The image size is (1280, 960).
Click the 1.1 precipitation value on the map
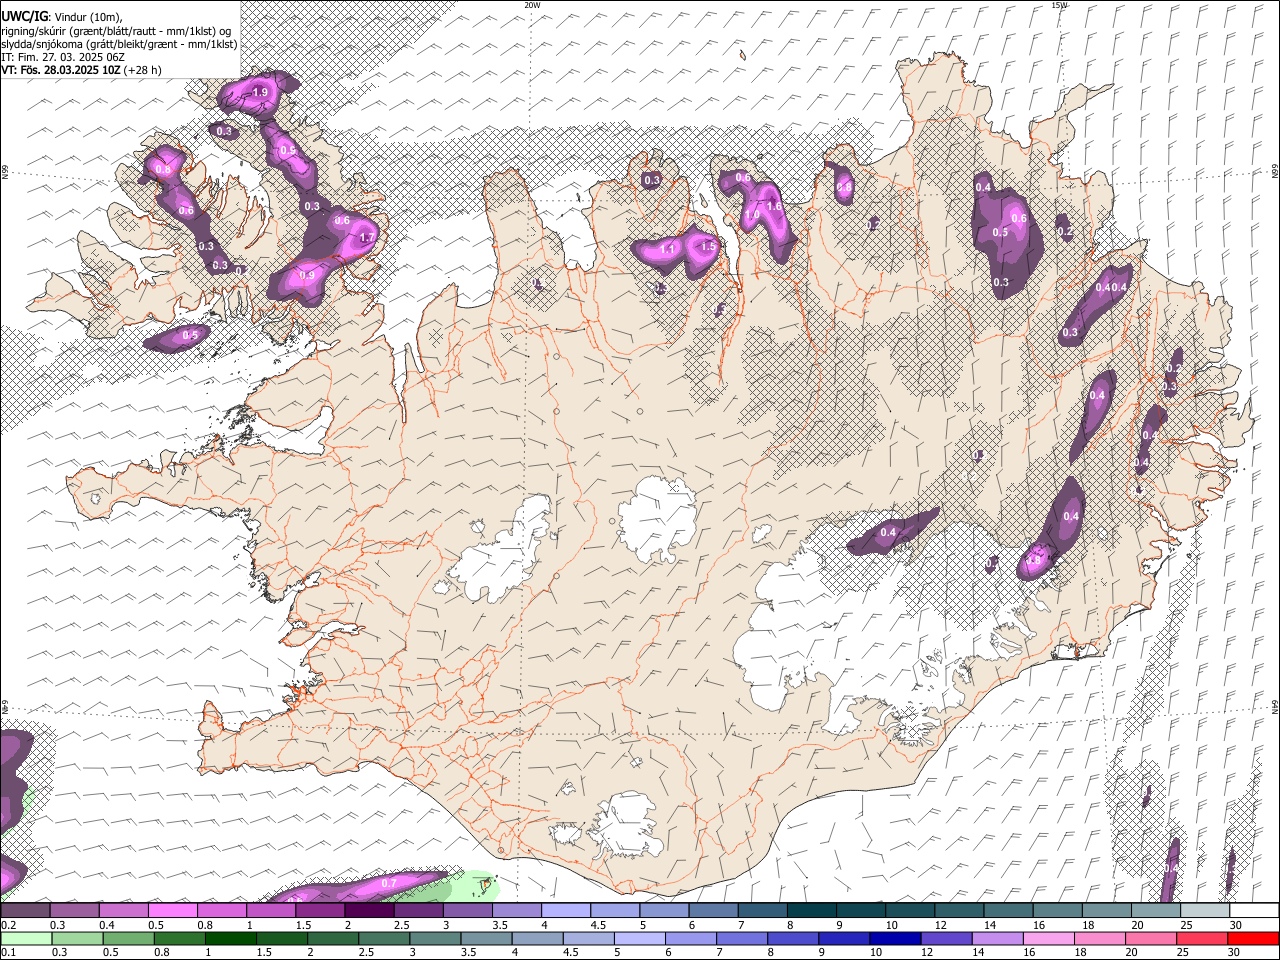click(x=668, y=248)
